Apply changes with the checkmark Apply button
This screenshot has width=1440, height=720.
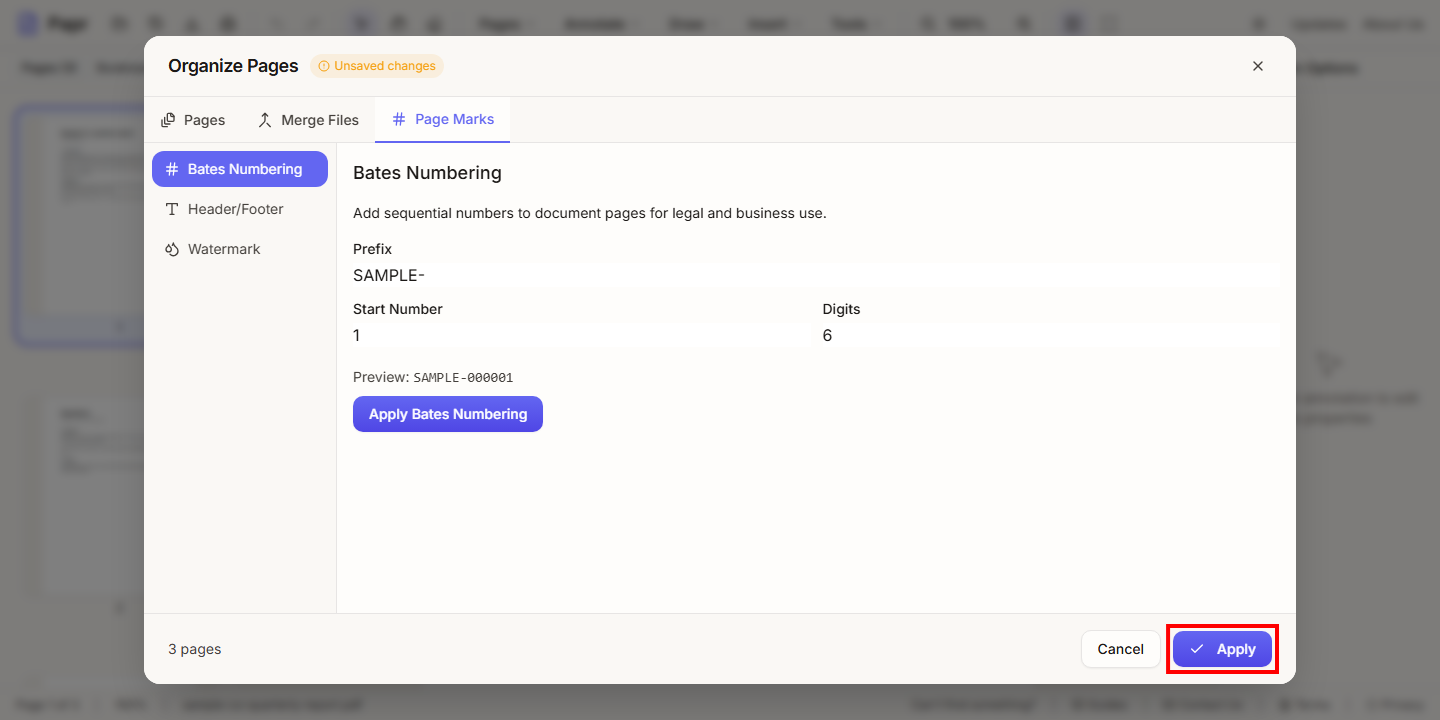click(1222, 649)
